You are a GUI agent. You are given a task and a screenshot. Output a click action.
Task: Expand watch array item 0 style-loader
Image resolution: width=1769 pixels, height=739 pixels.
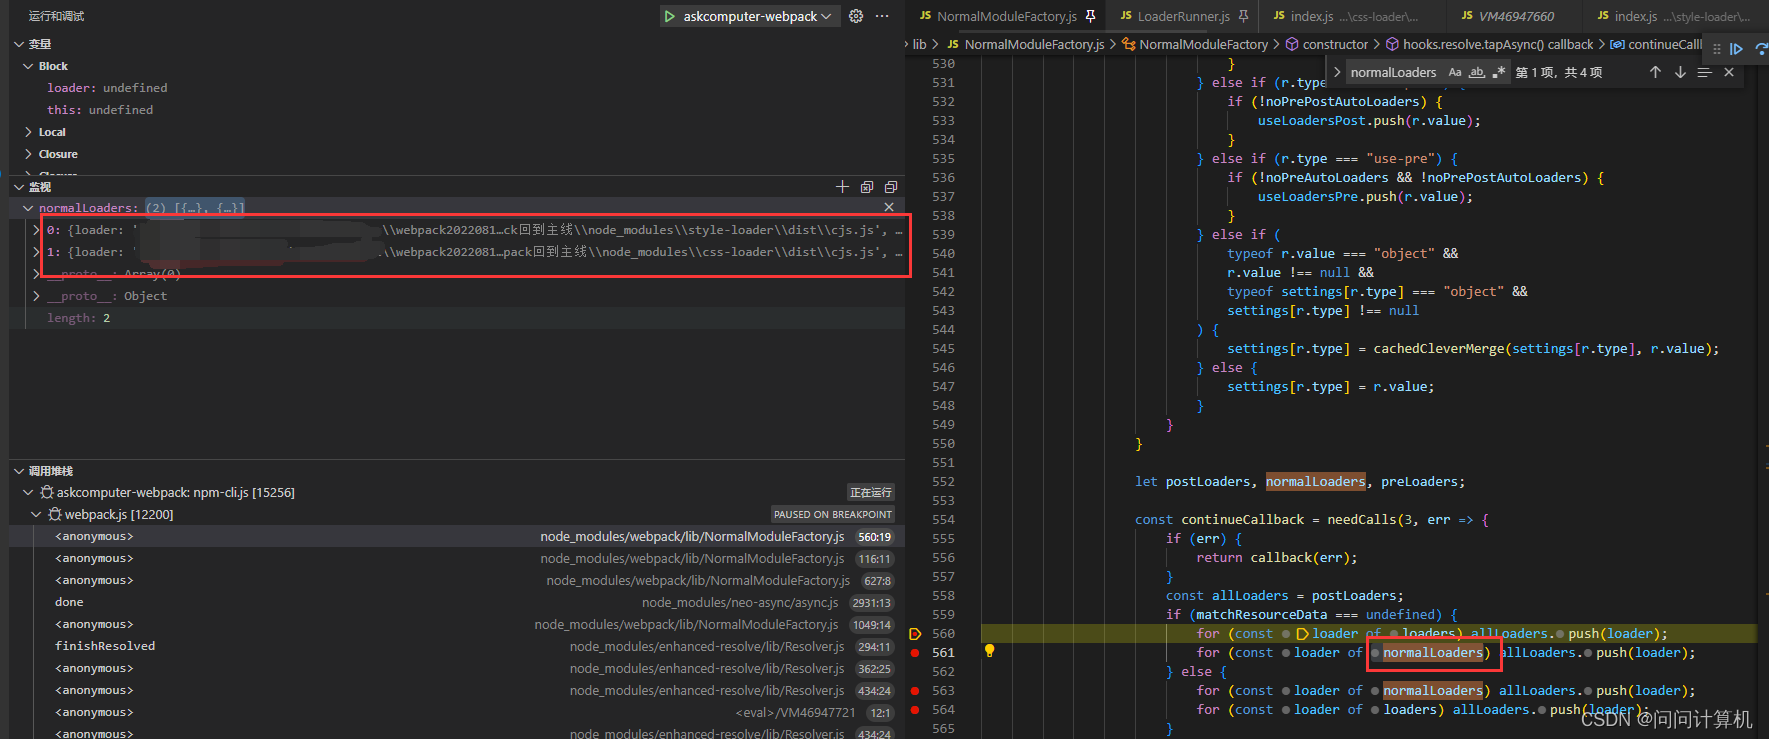pos(37,230)
